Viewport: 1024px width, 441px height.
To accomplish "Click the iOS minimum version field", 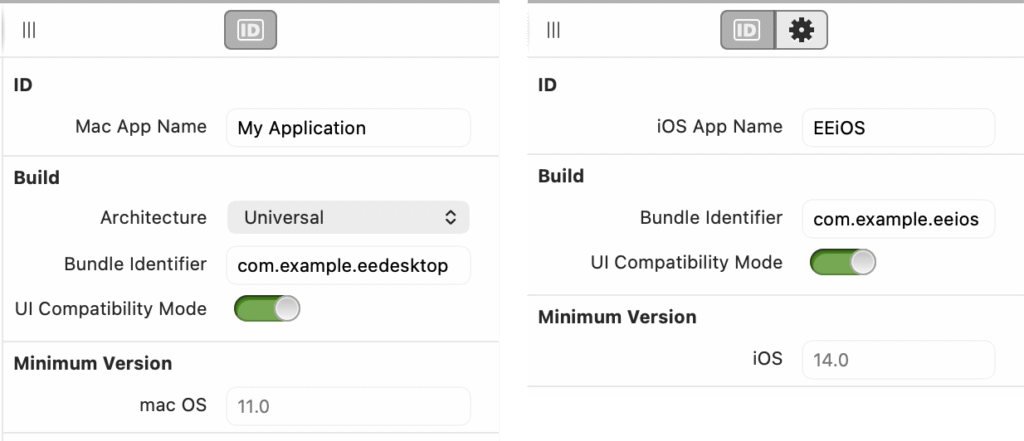I will tap(898, 359).
